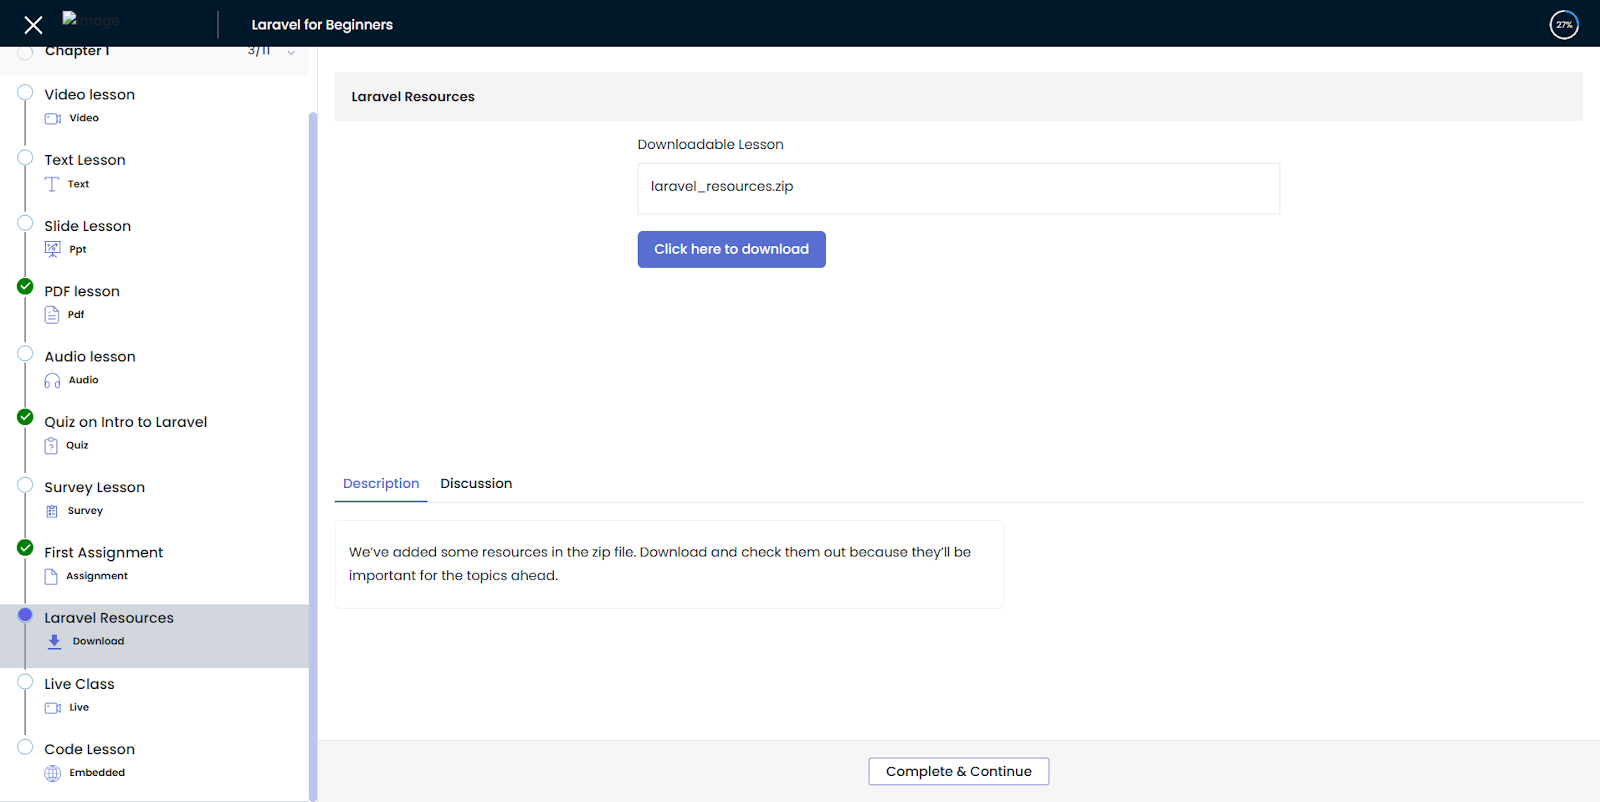Select the Laravel Resources lesson
Viewport: 1600px width, 802px height.
154,636
